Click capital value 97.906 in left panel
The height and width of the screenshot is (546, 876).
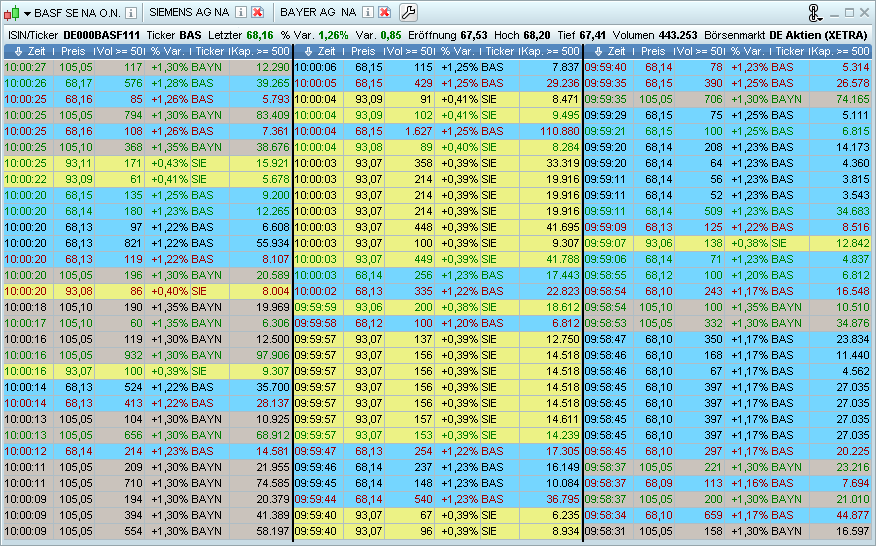point(273,355)
